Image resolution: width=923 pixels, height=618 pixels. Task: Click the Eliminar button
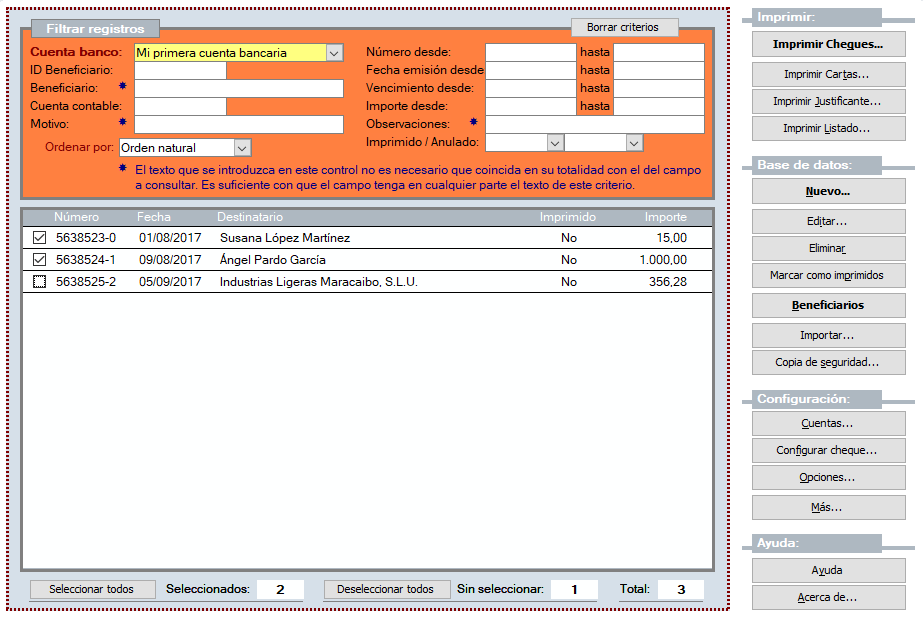(x=828, y=247)
